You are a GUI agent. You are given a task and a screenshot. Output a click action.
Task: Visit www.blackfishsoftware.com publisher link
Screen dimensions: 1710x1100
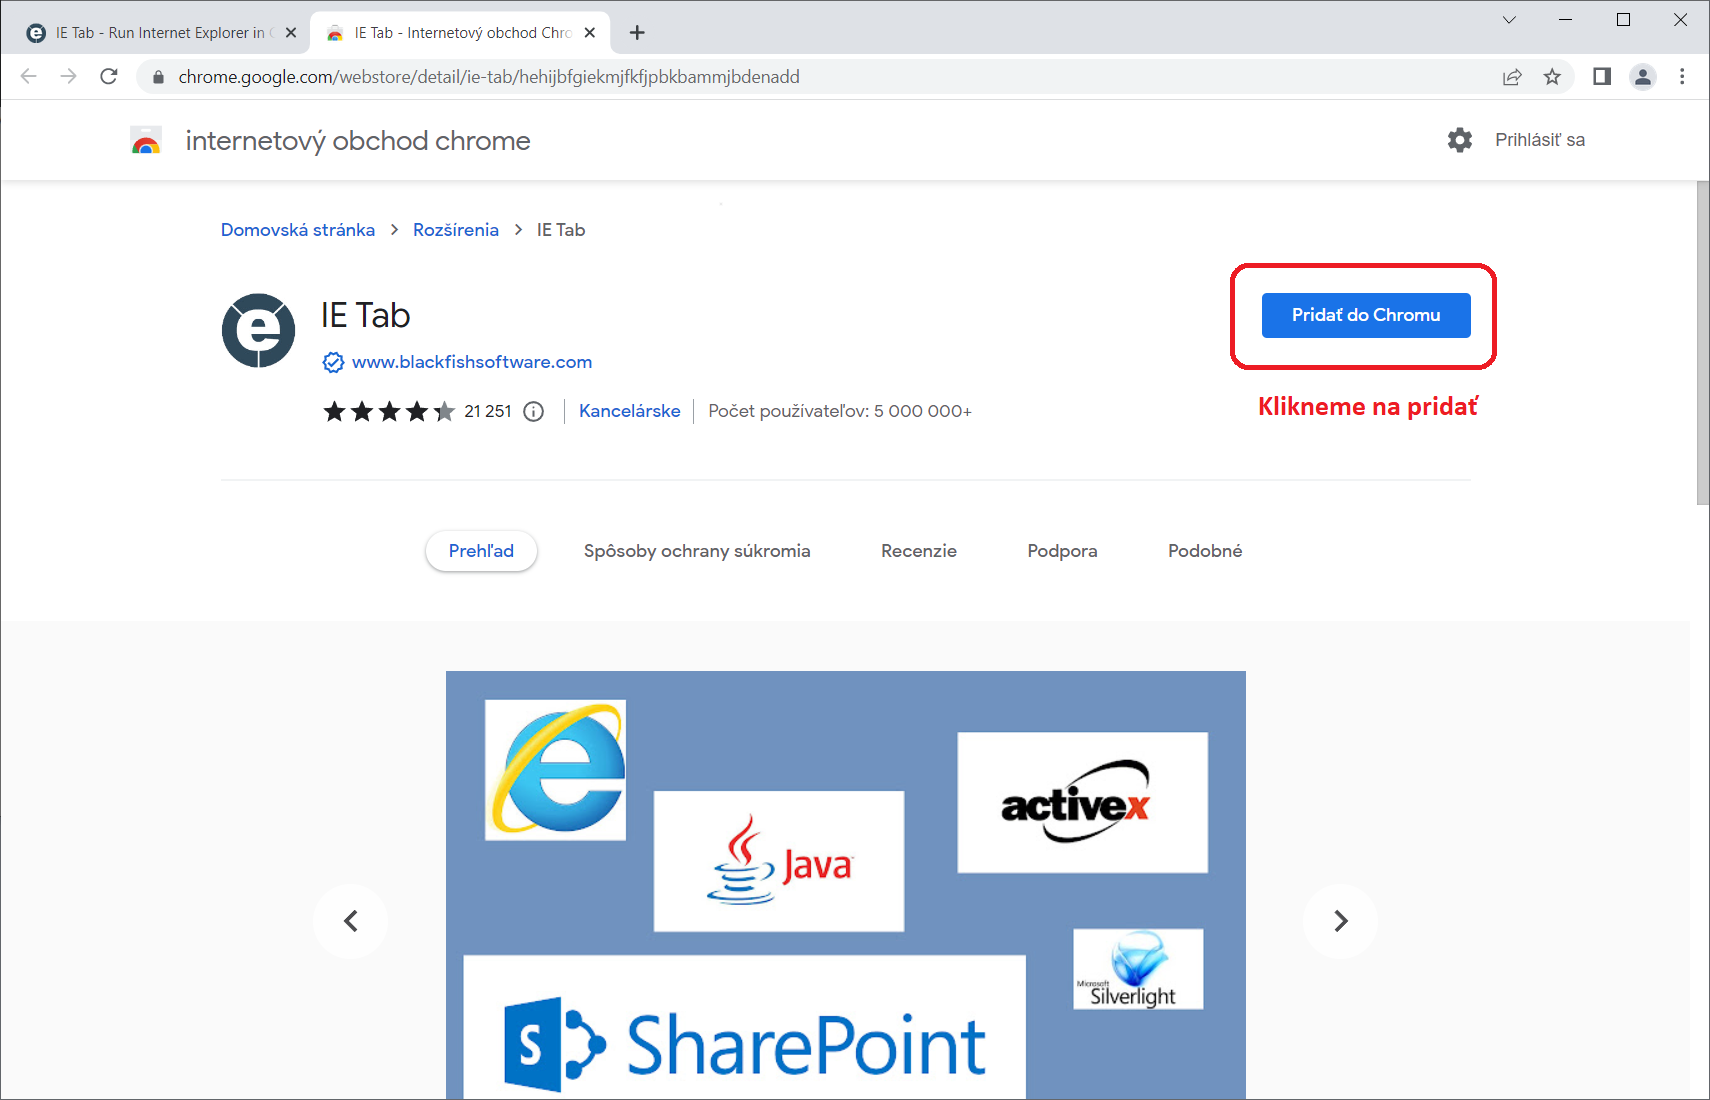472,362
